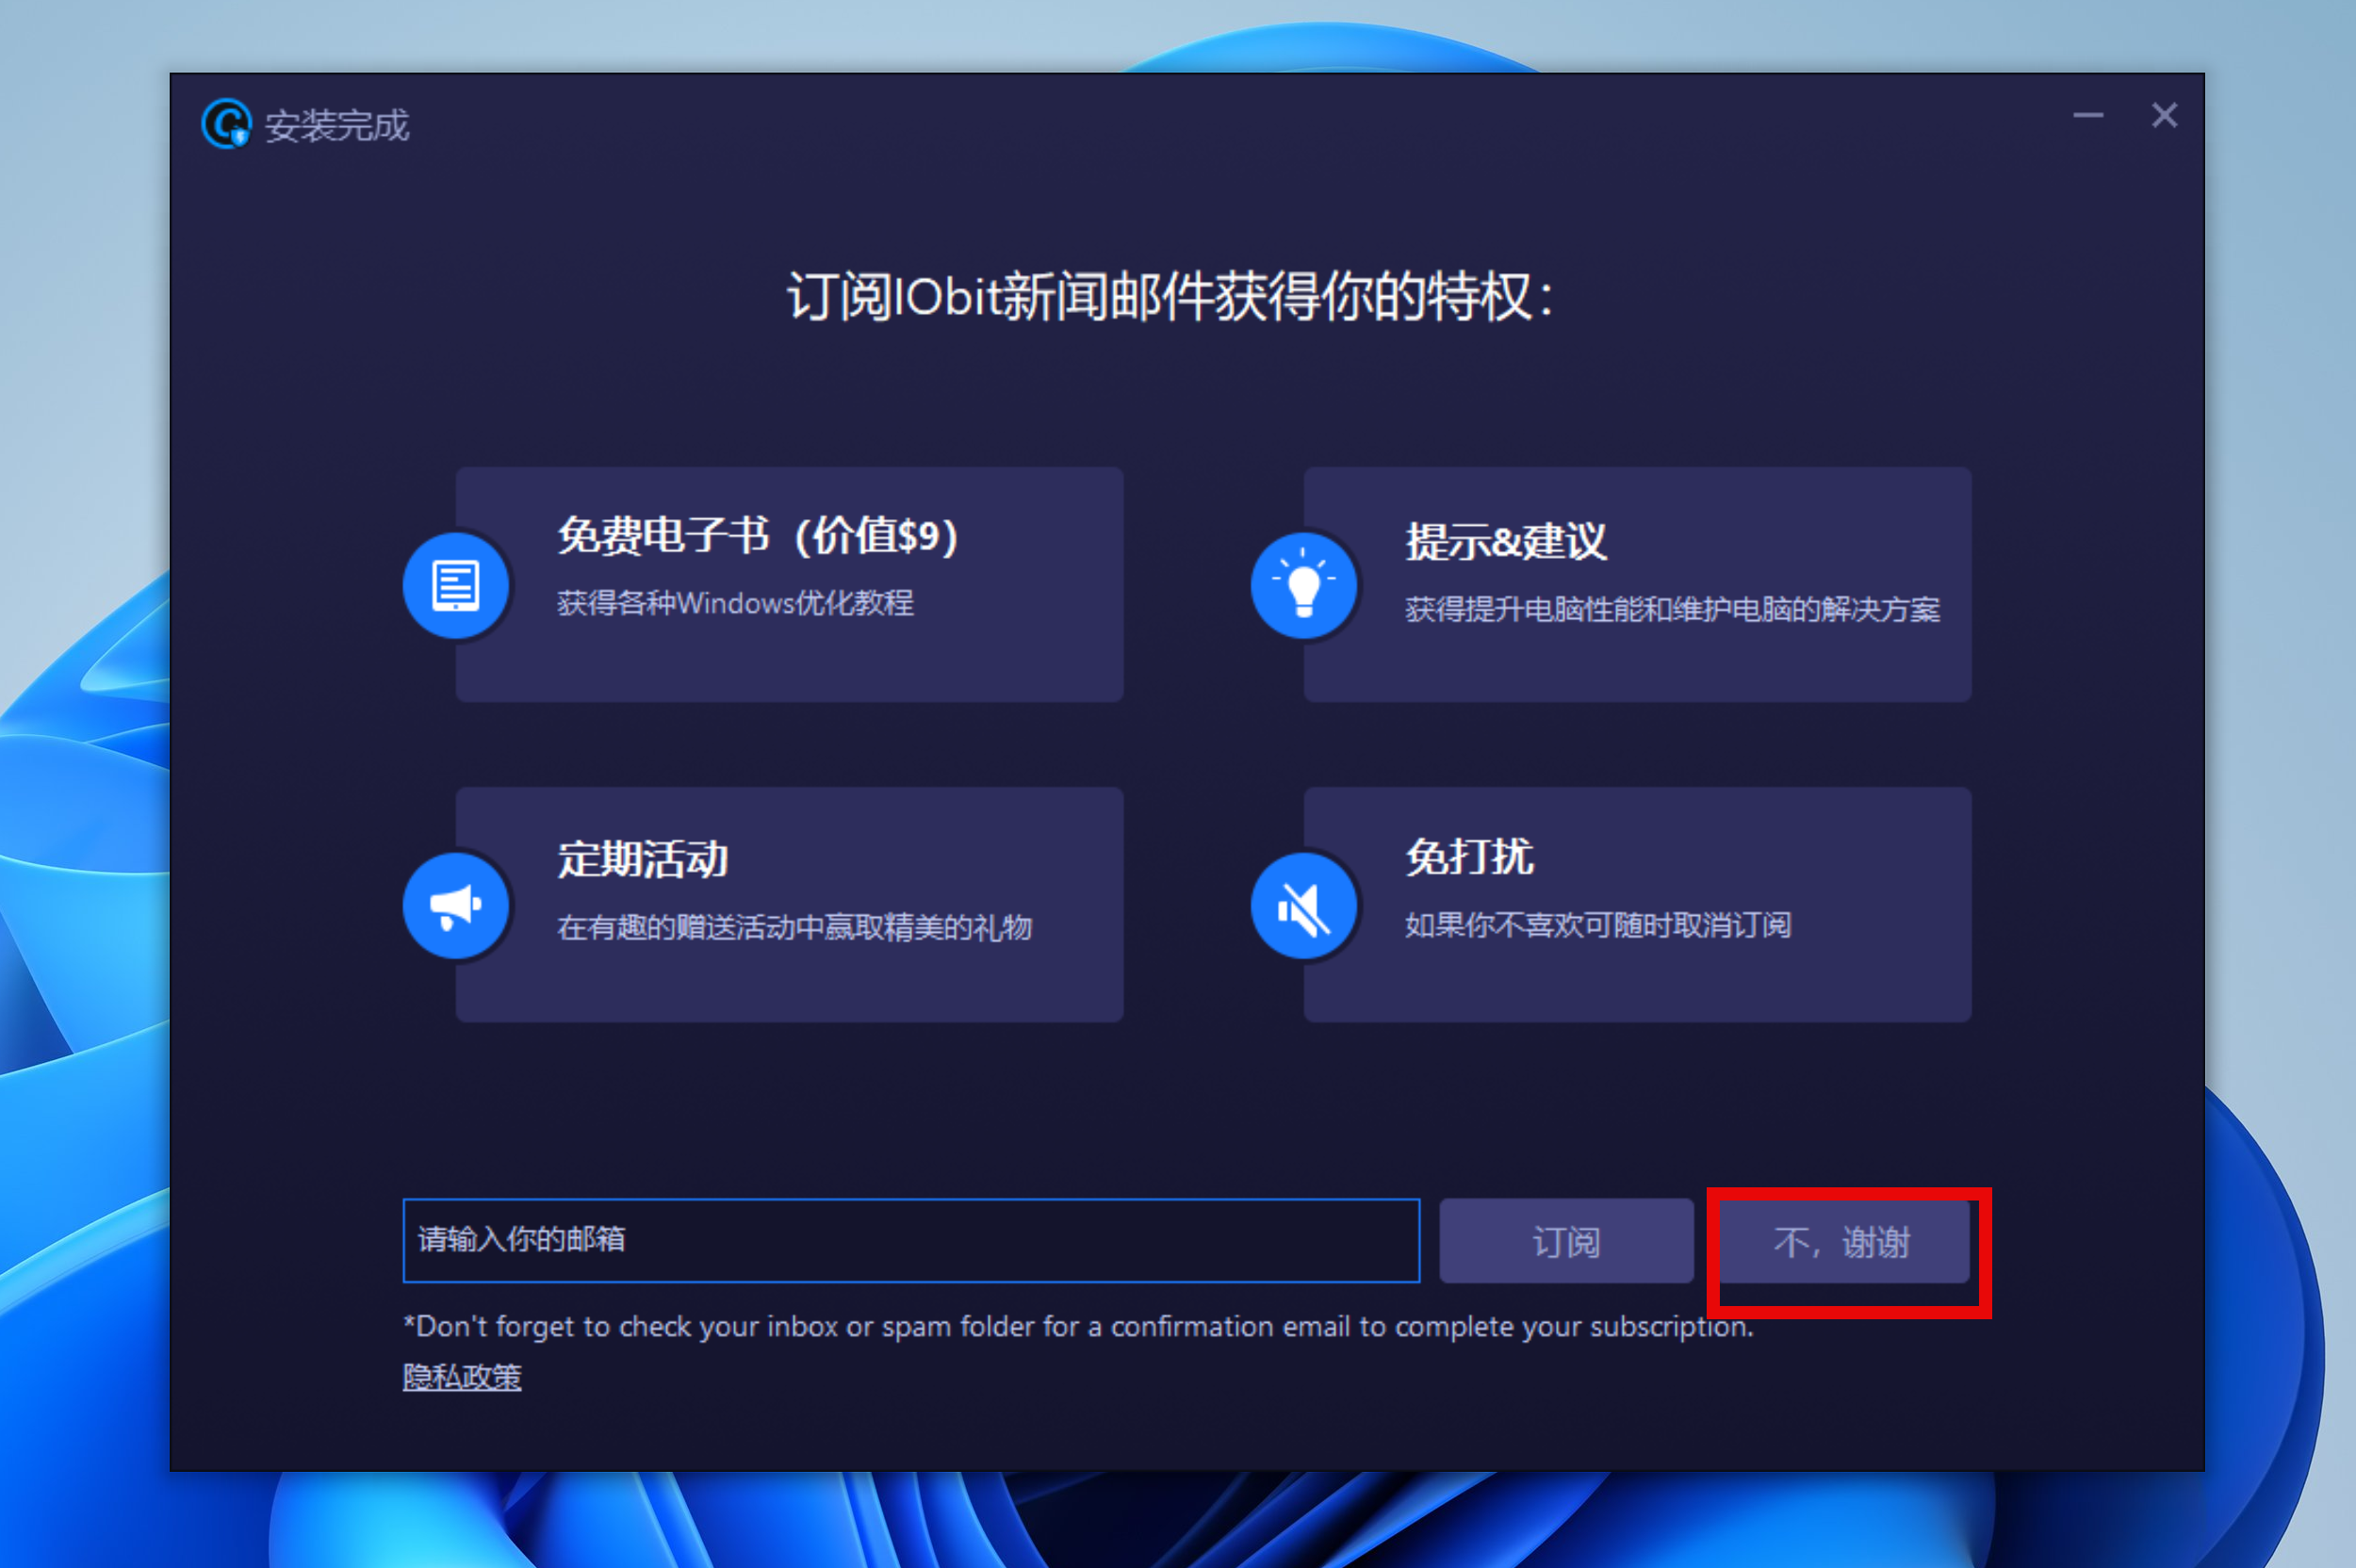Click the email address input field
Image resolution: width=2356 pixels, height=1568 pixels.
click(x=910, y=1240)
